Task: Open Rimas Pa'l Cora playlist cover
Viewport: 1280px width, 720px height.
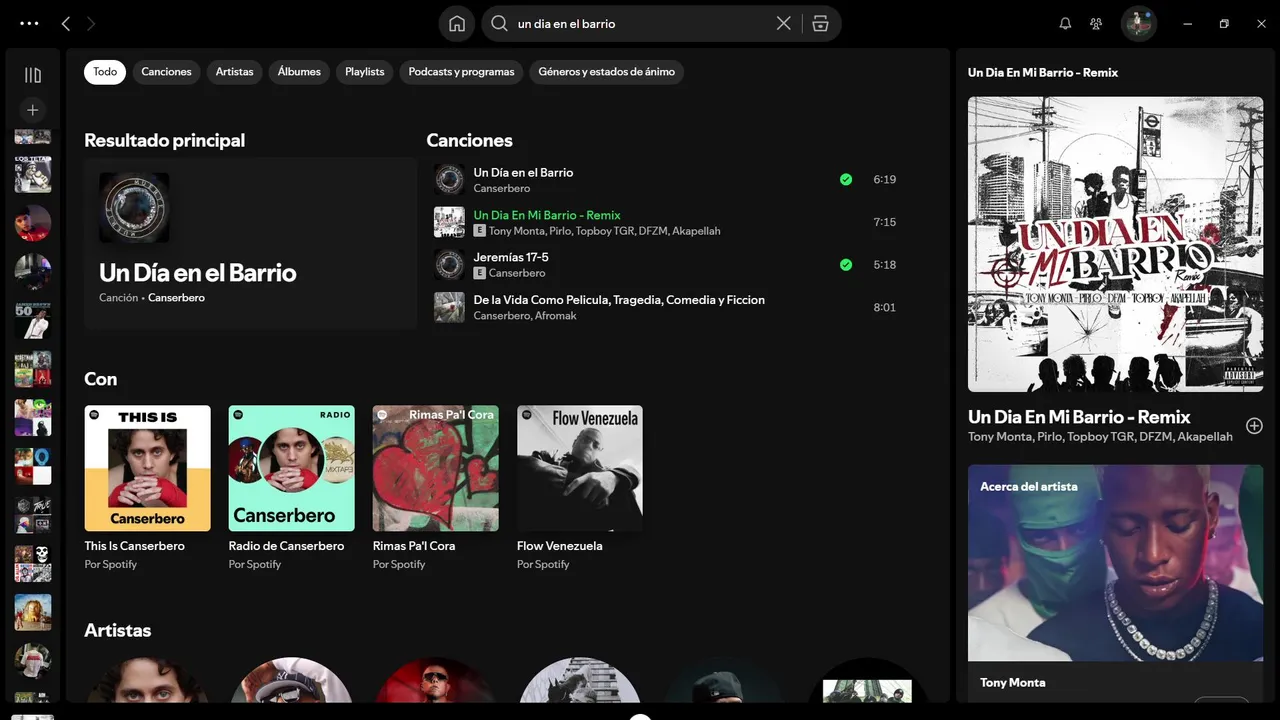Action: click(x=436, y=468)
